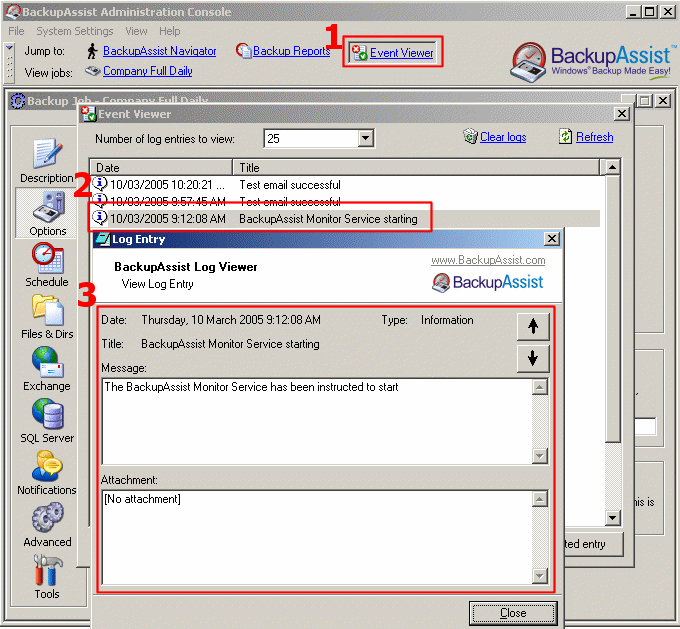Viewport: 680px width, 629px height.
Task: Click inside the Message text box
Action: coord(317,422)
